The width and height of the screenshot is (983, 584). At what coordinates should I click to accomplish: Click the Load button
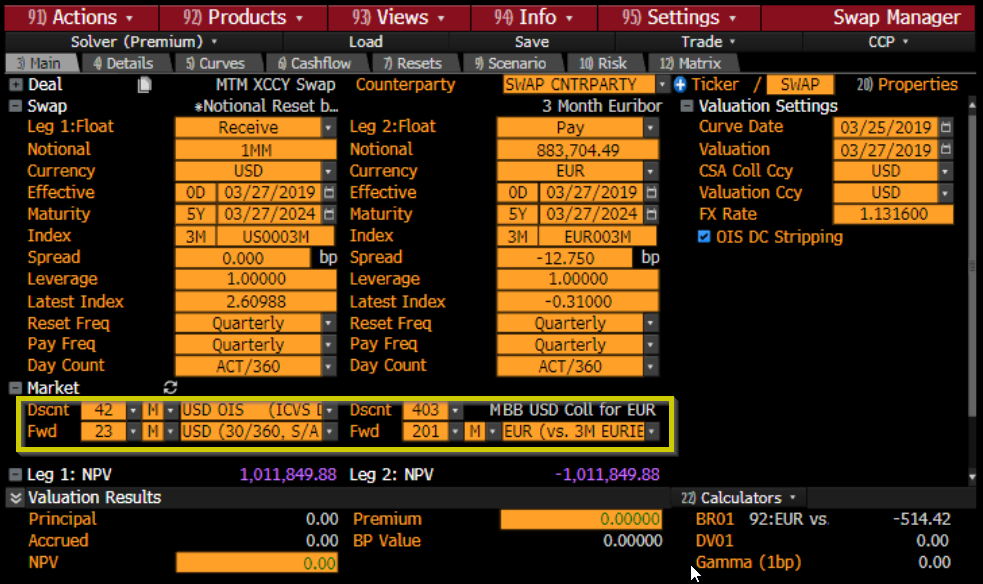[x=365, y=42]
